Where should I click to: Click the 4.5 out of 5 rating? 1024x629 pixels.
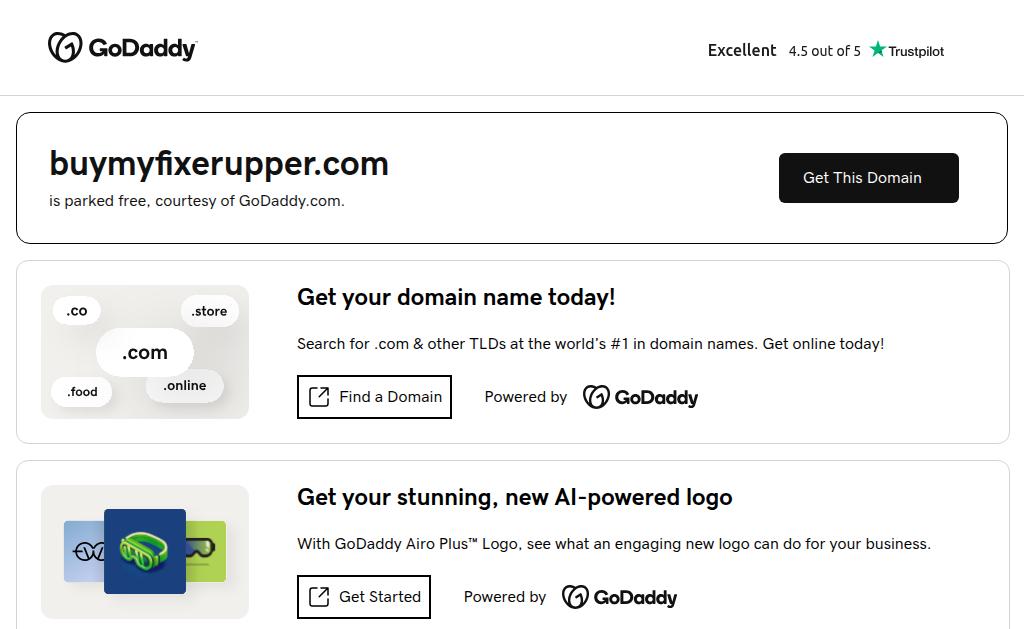824,51
